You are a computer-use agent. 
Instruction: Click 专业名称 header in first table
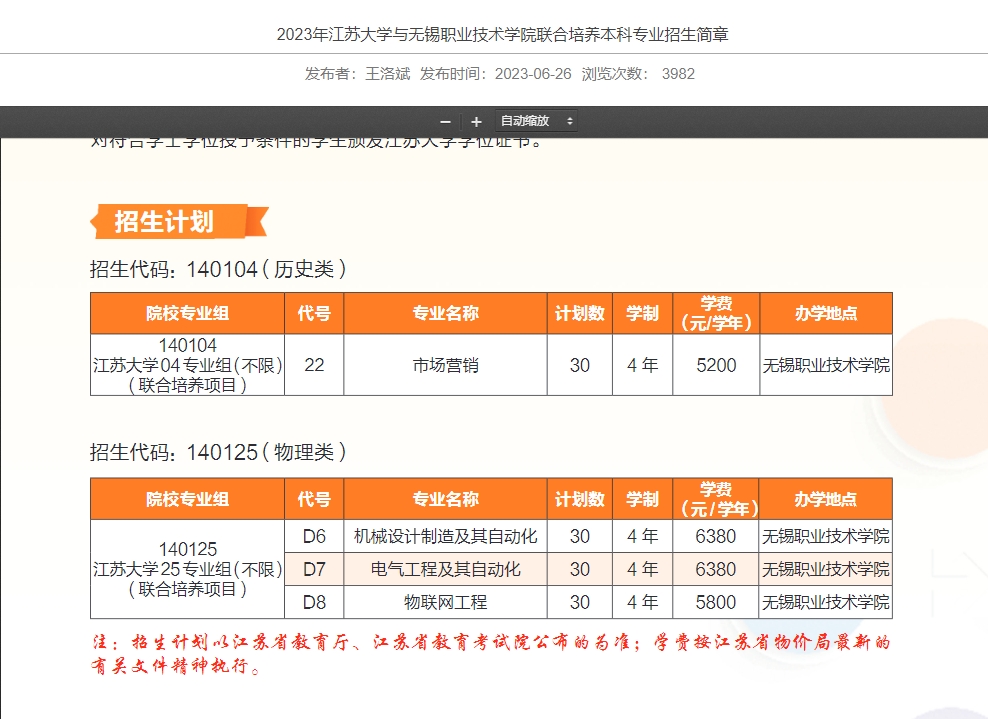click(445, 313)
